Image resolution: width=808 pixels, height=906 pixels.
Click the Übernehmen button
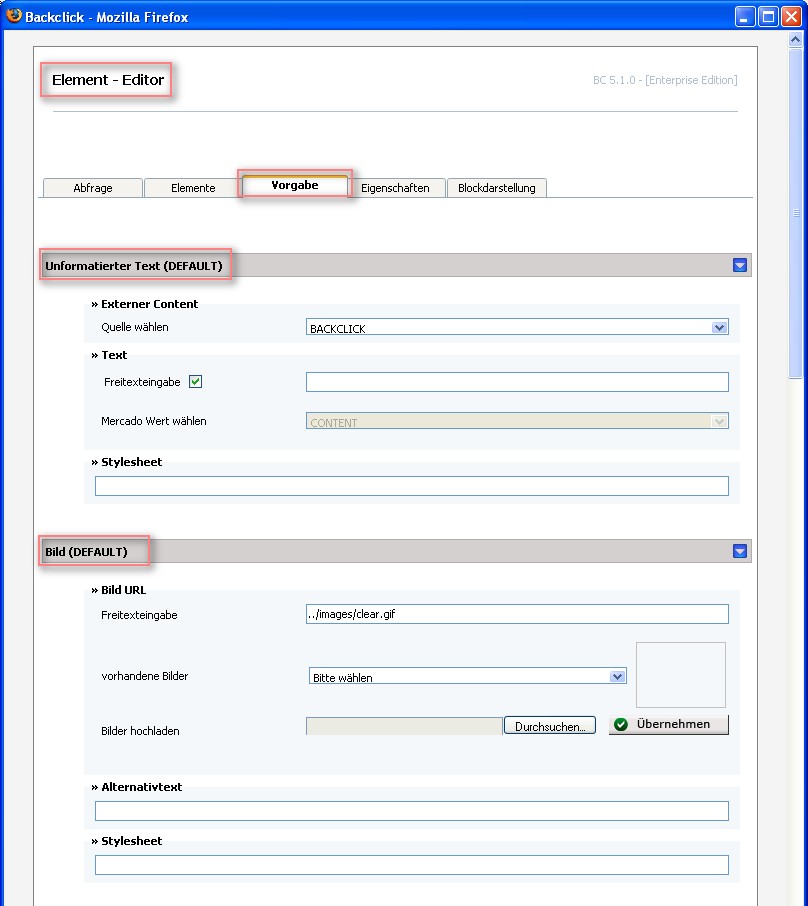pos(669,725)
